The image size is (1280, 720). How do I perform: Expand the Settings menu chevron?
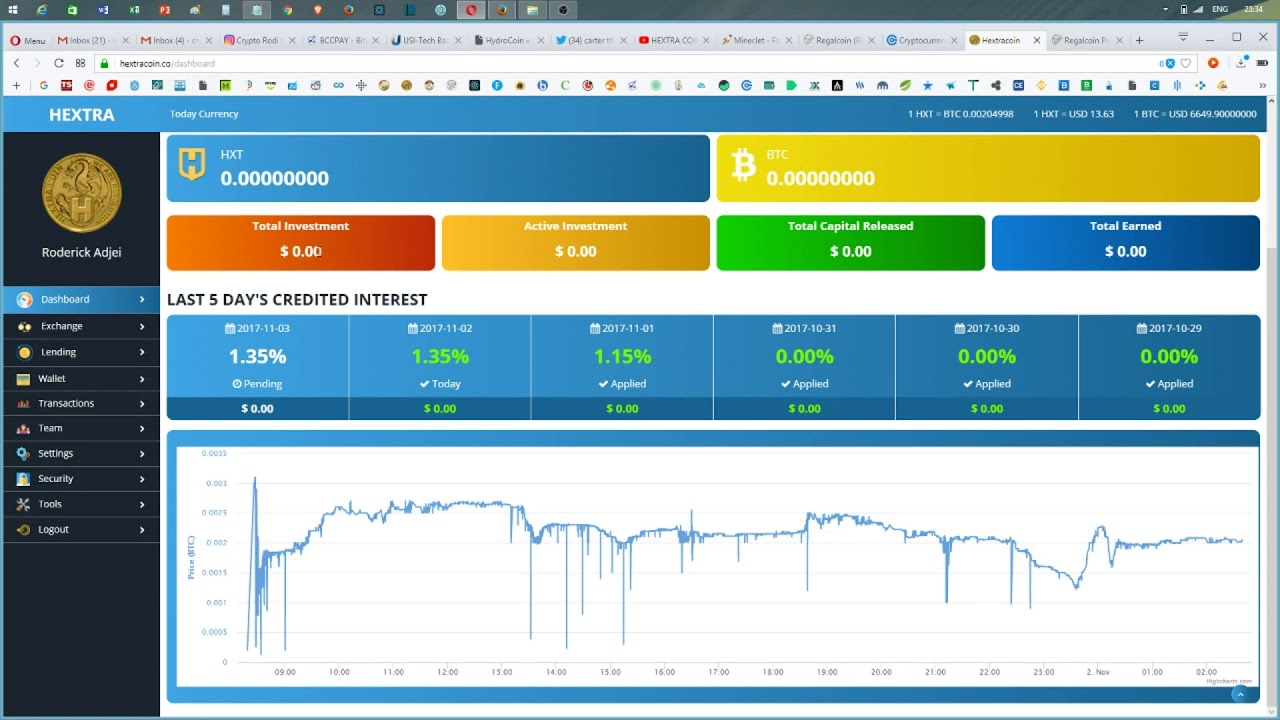pos(142,453)
